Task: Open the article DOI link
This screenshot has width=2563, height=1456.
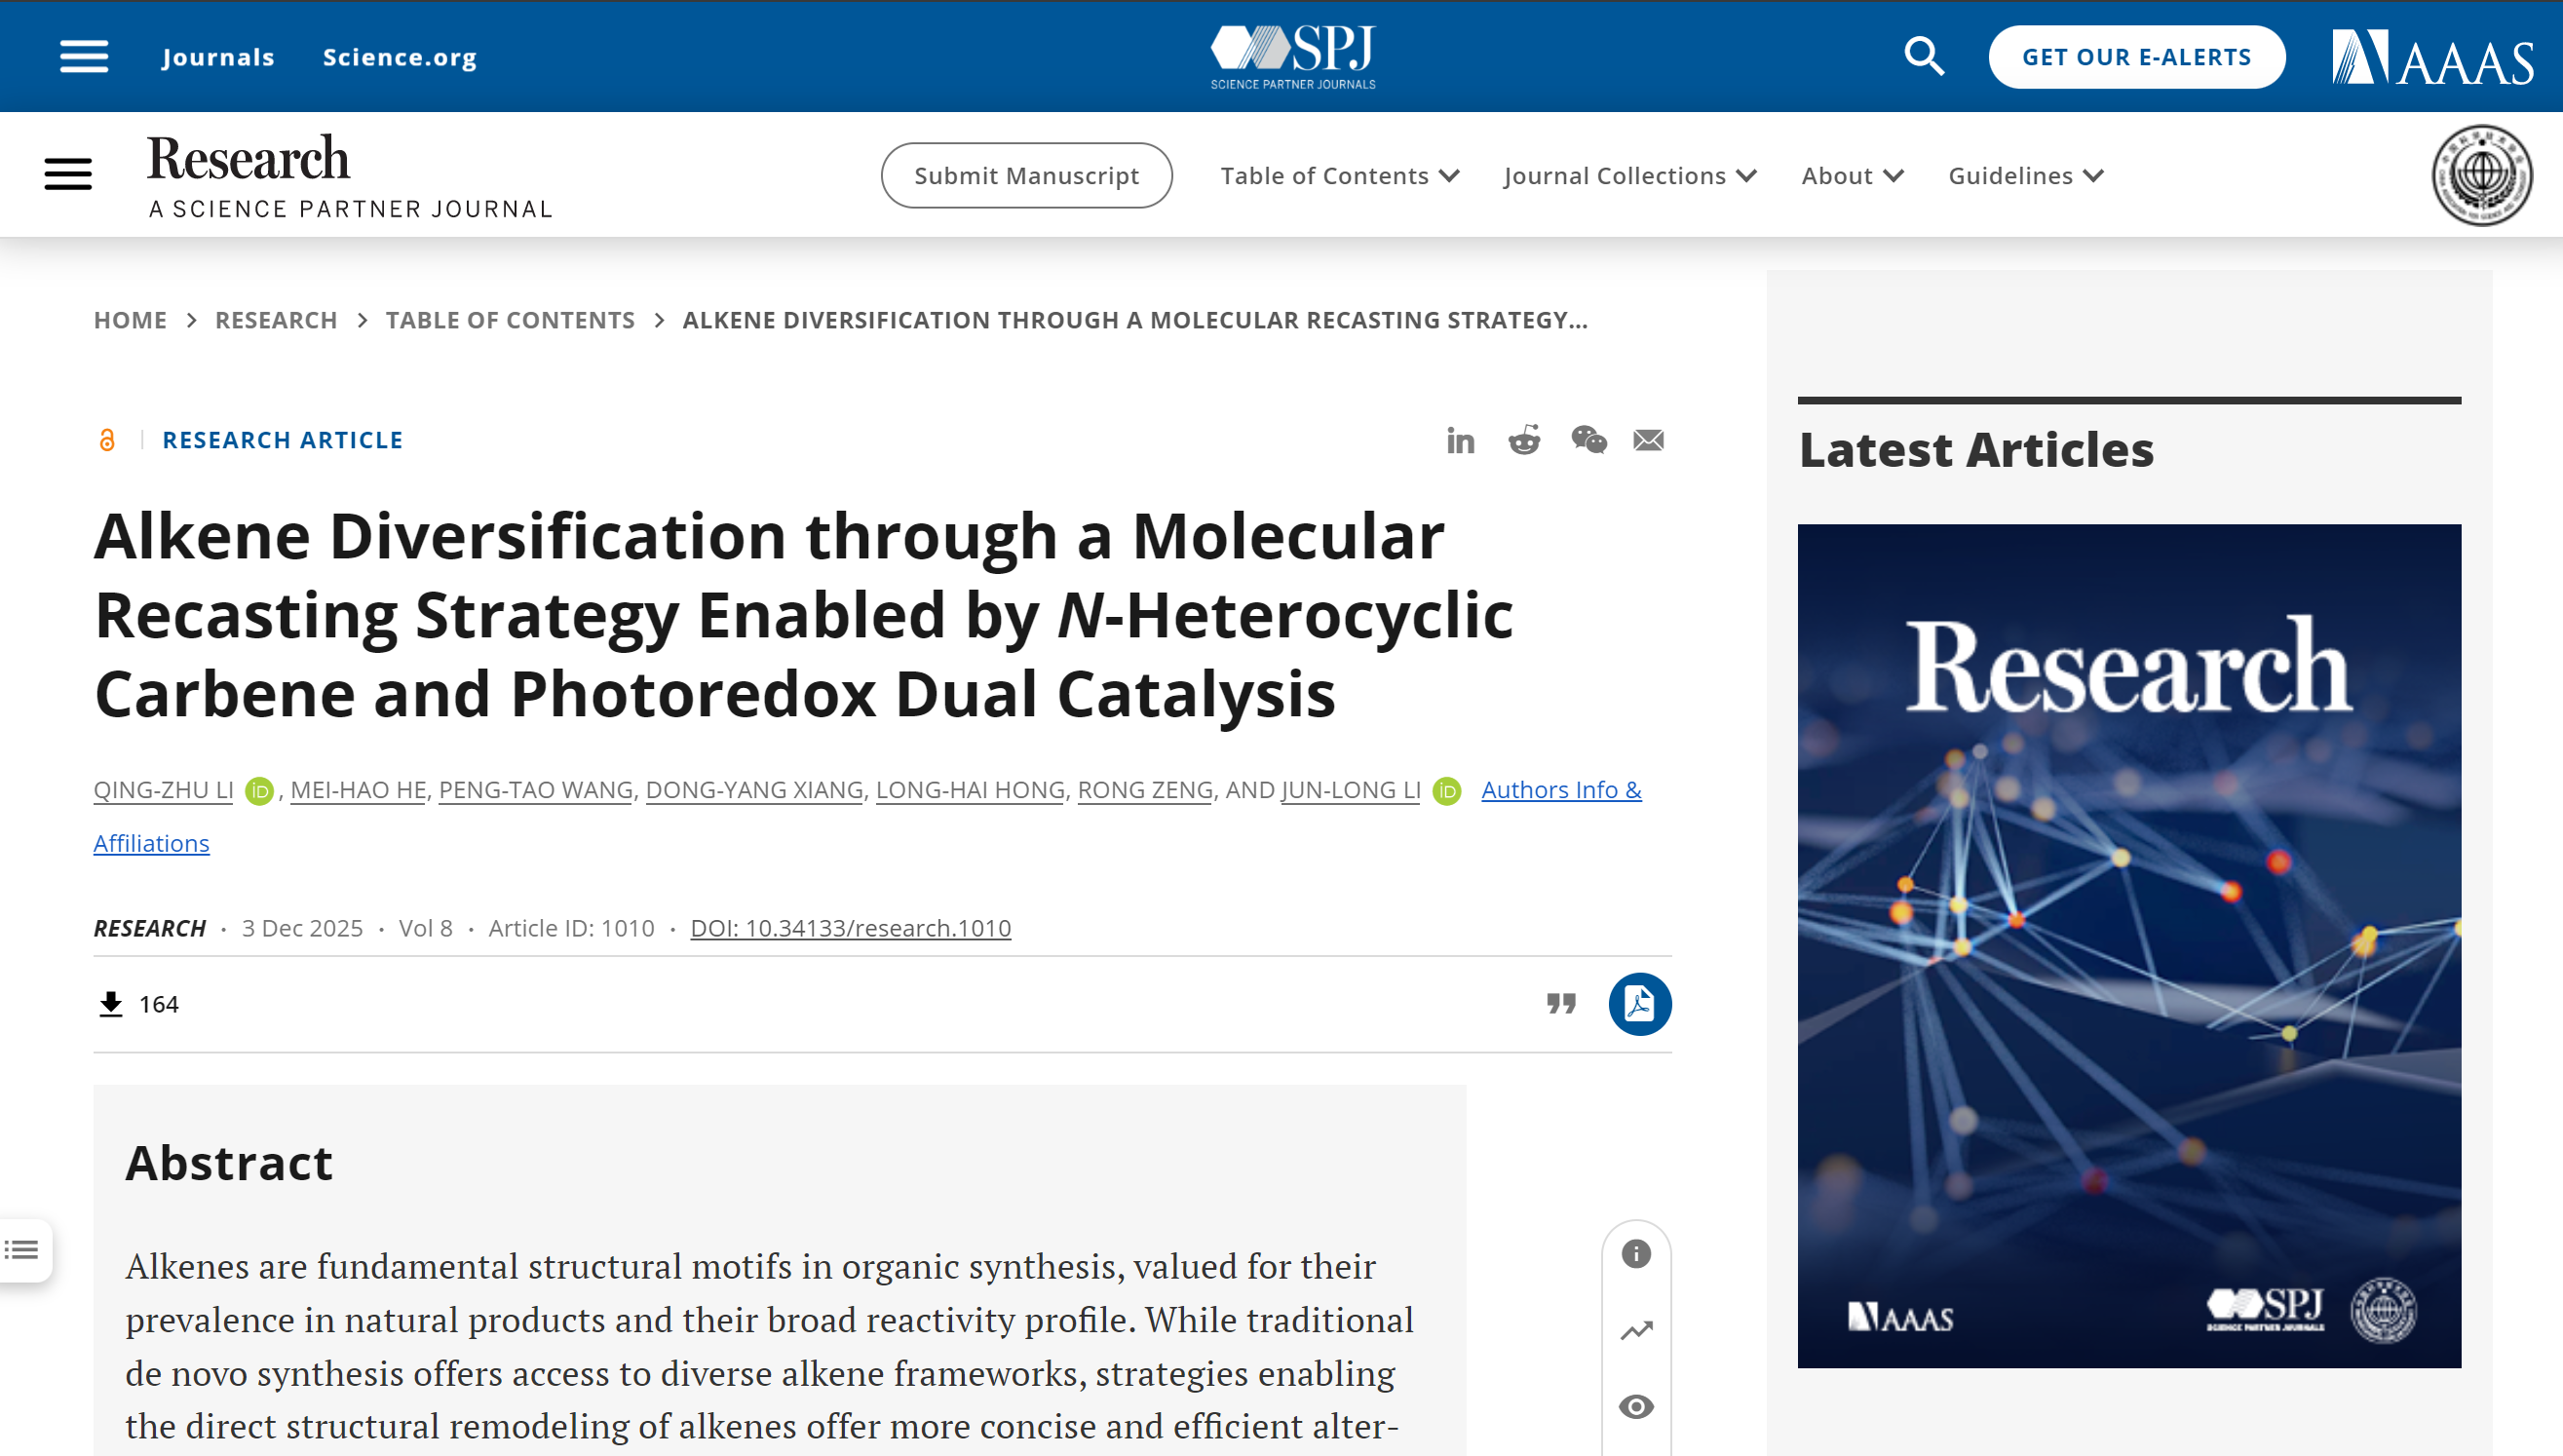Action: pyautogui.click(x=850, y=928)
